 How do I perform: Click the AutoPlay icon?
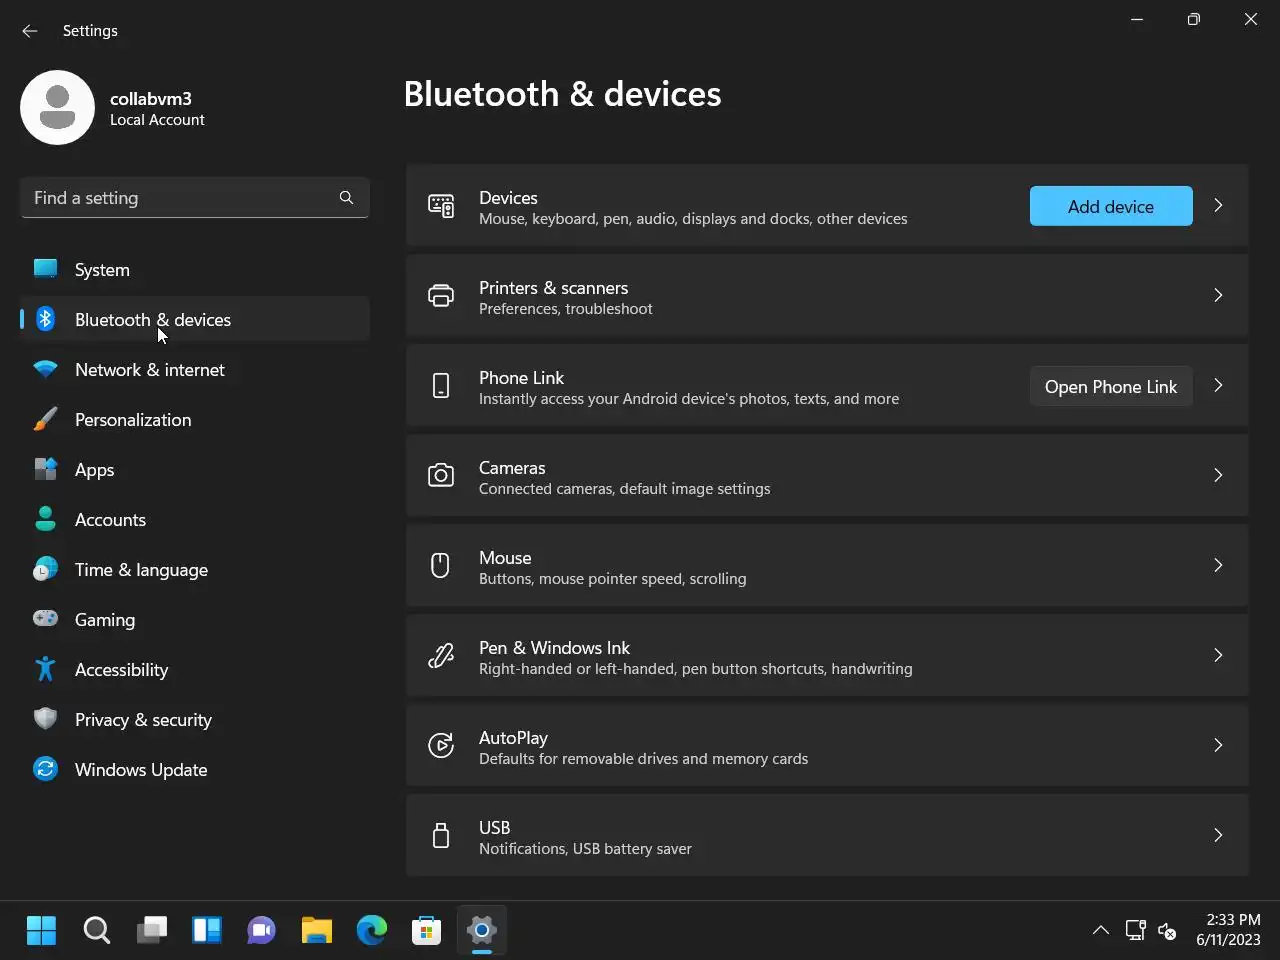441,746
